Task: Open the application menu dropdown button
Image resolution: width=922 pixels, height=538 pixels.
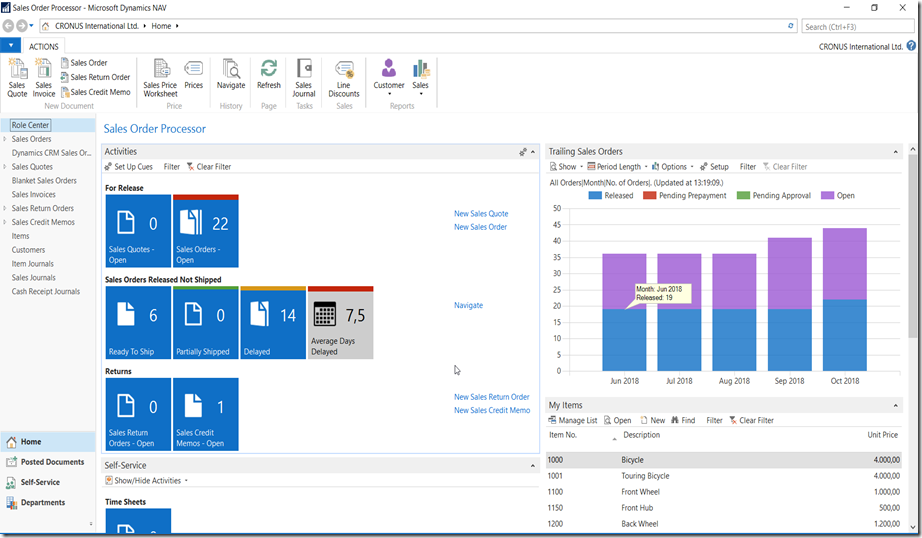Action: coord(11,46)
